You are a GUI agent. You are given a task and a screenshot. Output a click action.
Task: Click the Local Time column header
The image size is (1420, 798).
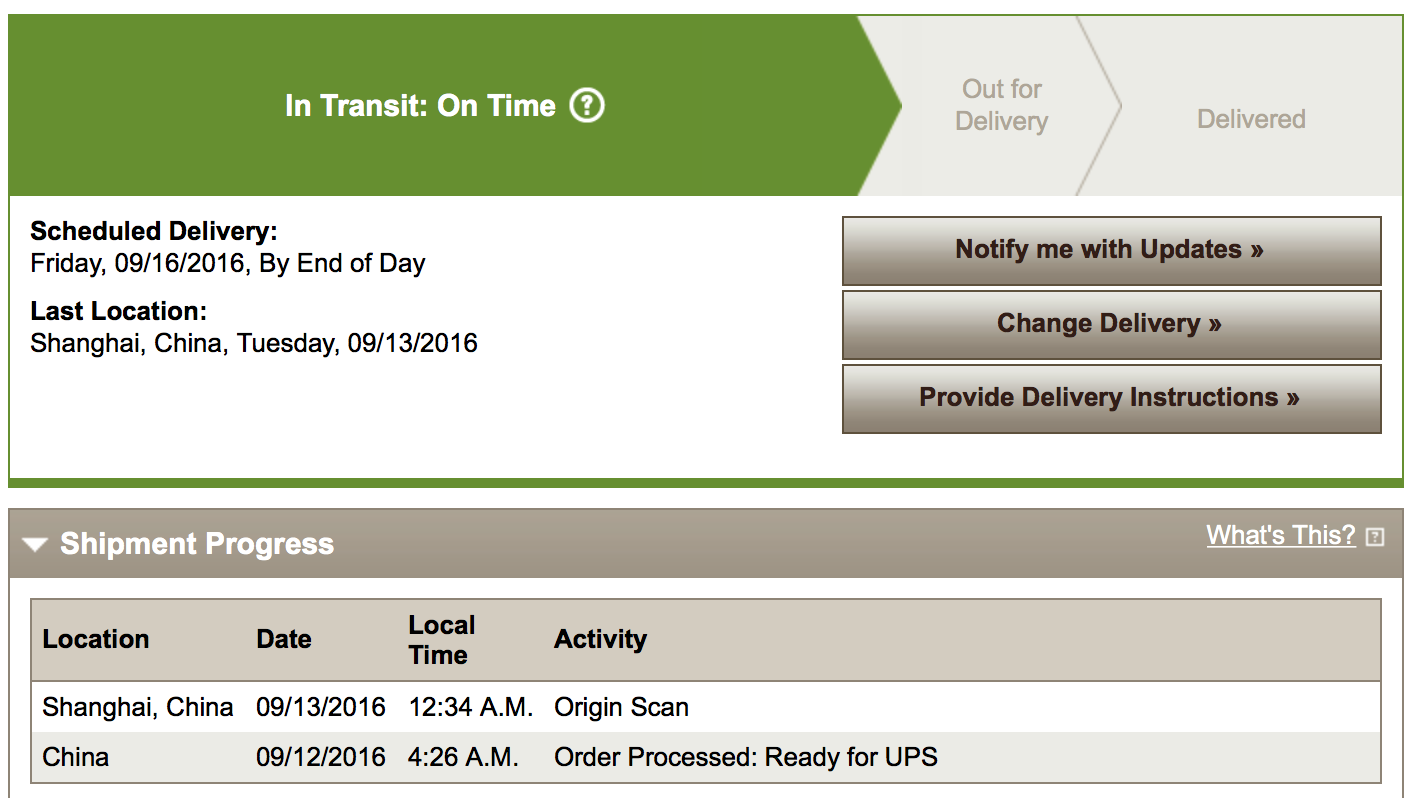point(440,640)
